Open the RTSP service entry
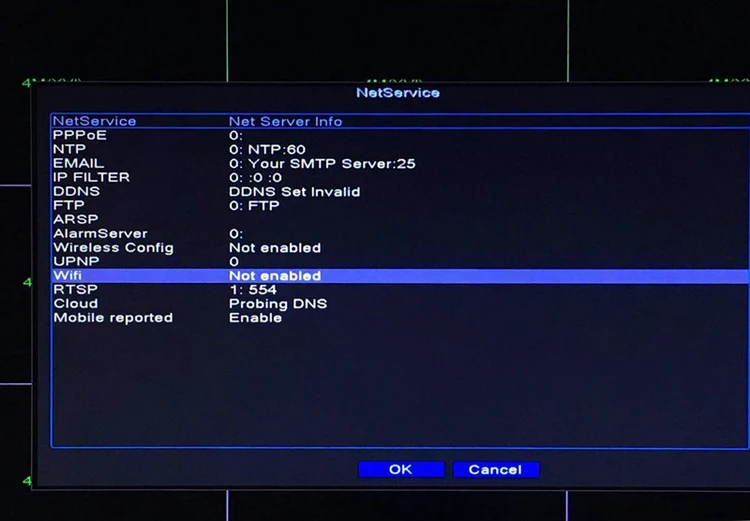Screen dimensions: 750x521 (400, 289)
